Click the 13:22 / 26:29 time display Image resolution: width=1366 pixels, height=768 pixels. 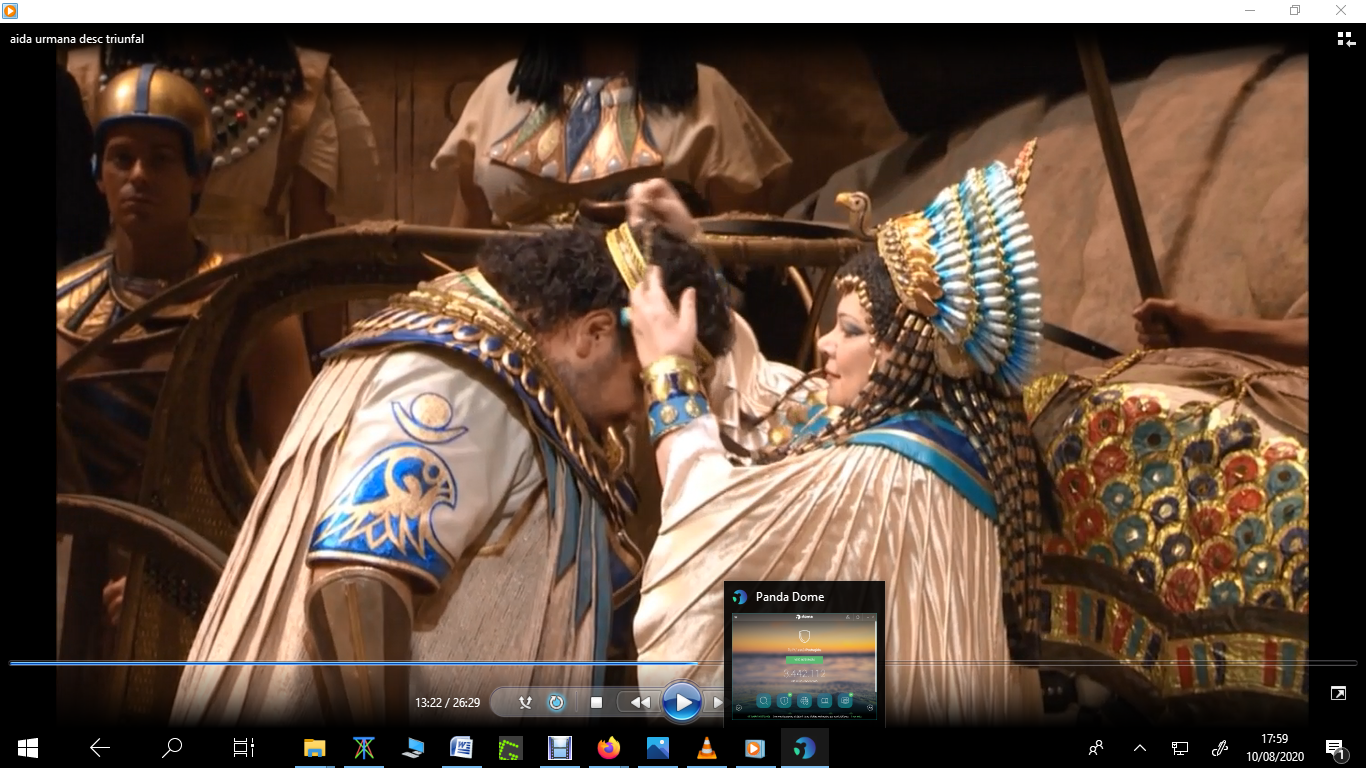point(447,702)
